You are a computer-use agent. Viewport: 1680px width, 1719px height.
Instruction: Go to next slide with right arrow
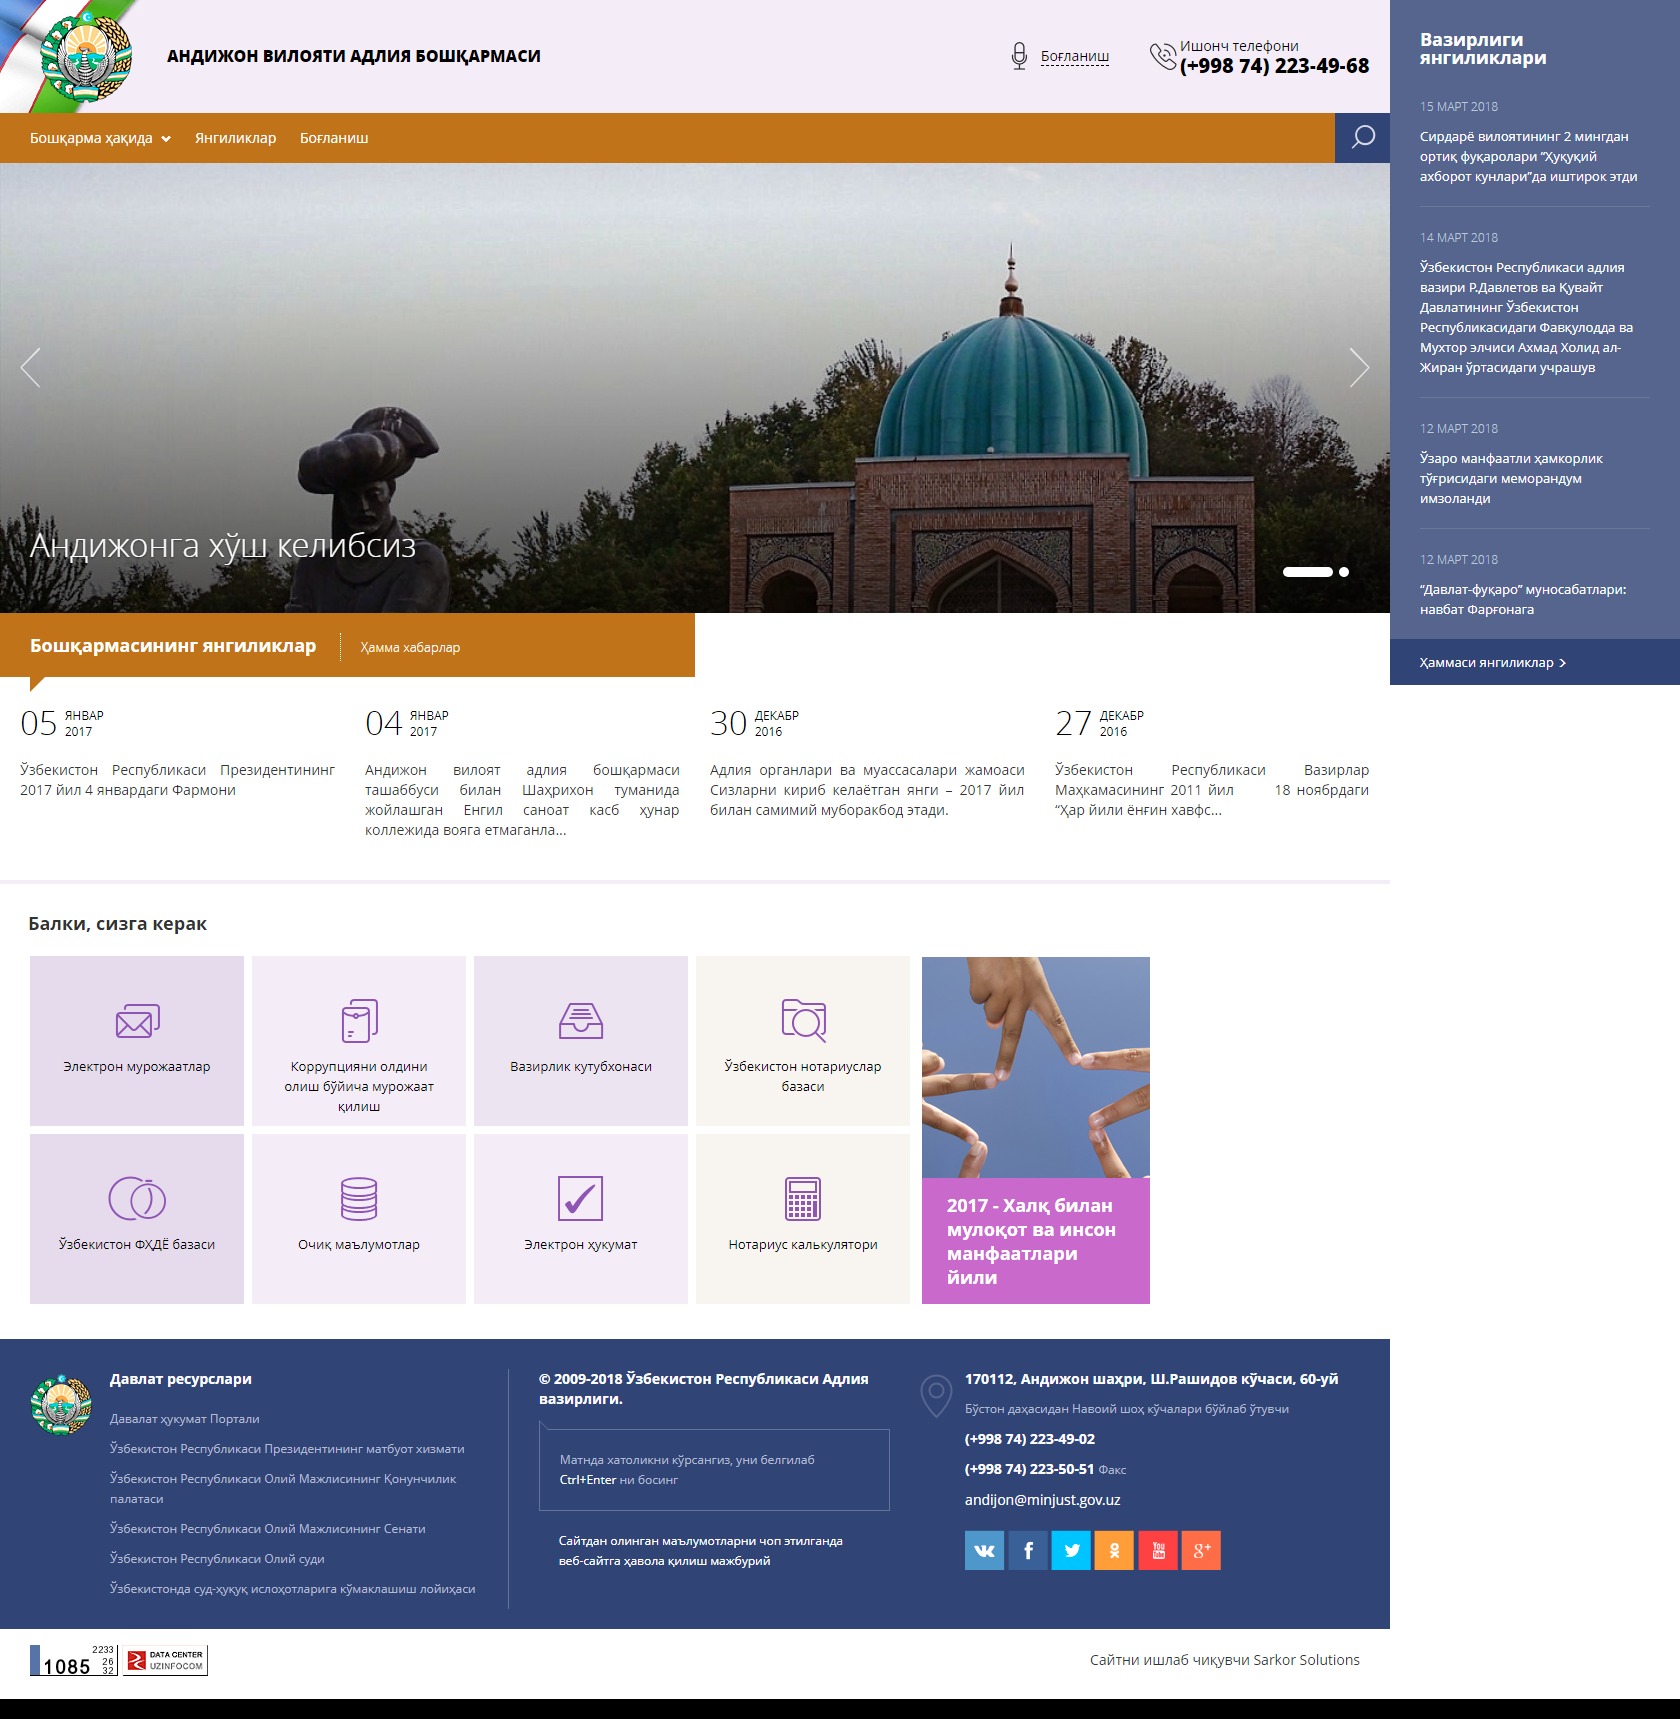point(1359,368)
